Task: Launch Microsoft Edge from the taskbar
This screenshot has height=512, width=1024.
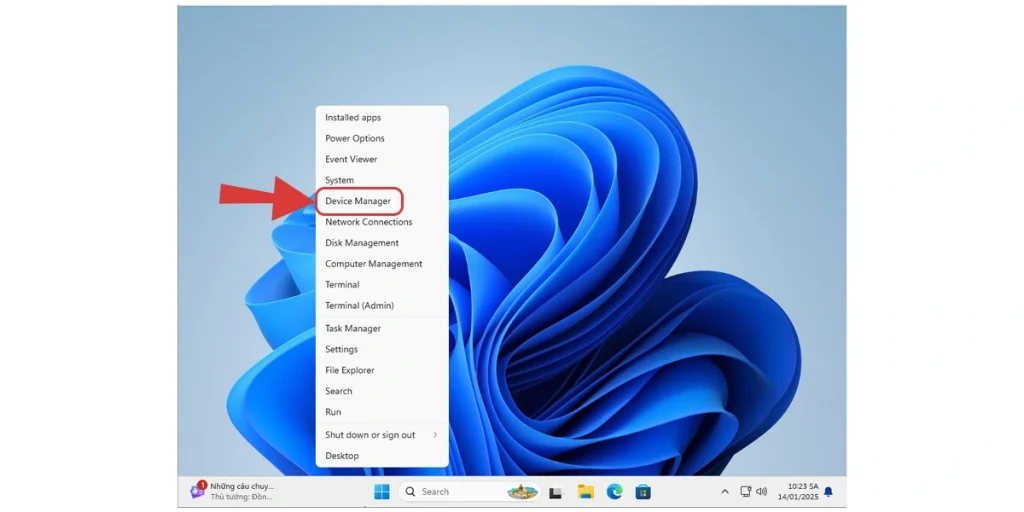Action: point(614,492)
